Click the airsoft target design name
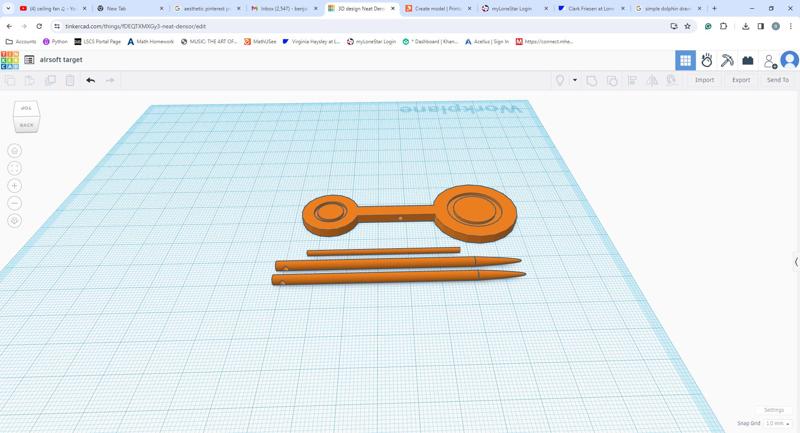The image size is (800, 433). click(61, 60)
